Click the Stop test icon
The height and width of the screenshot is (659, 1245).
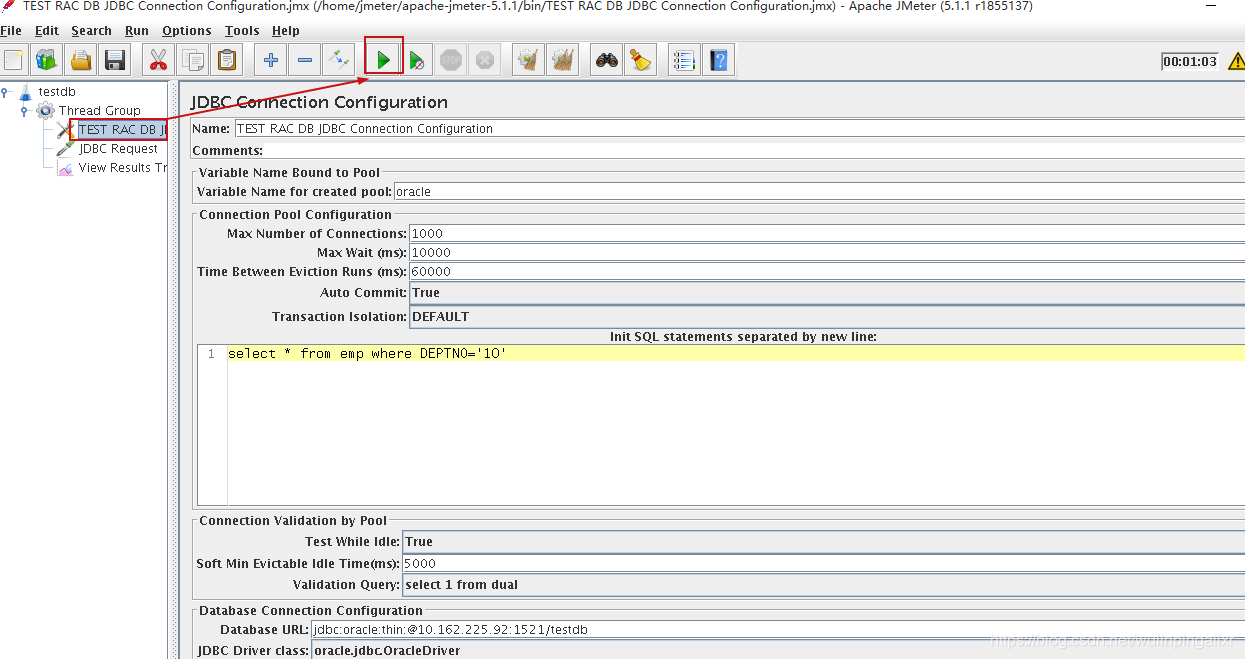(x=451, y=60)
